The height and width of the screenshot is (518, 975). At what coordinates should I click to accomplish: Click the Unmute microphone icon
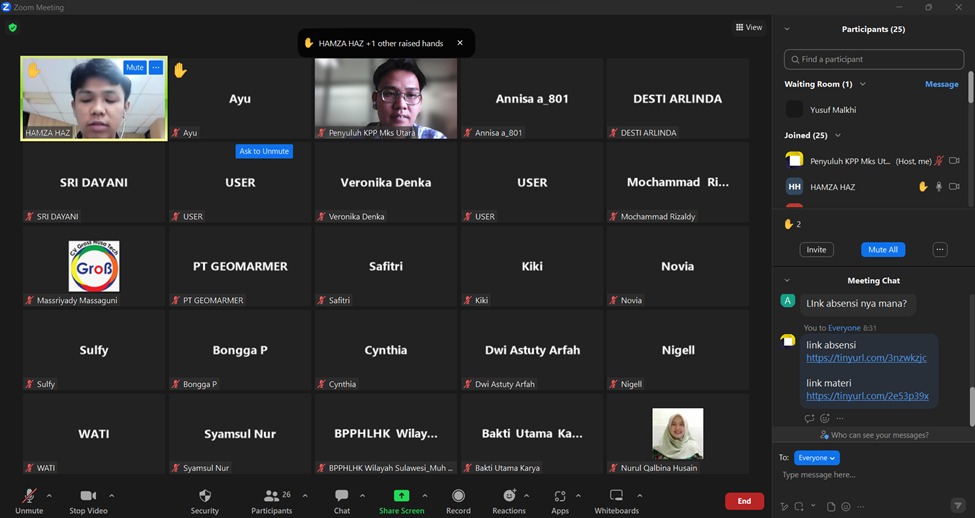pos(29,496)
